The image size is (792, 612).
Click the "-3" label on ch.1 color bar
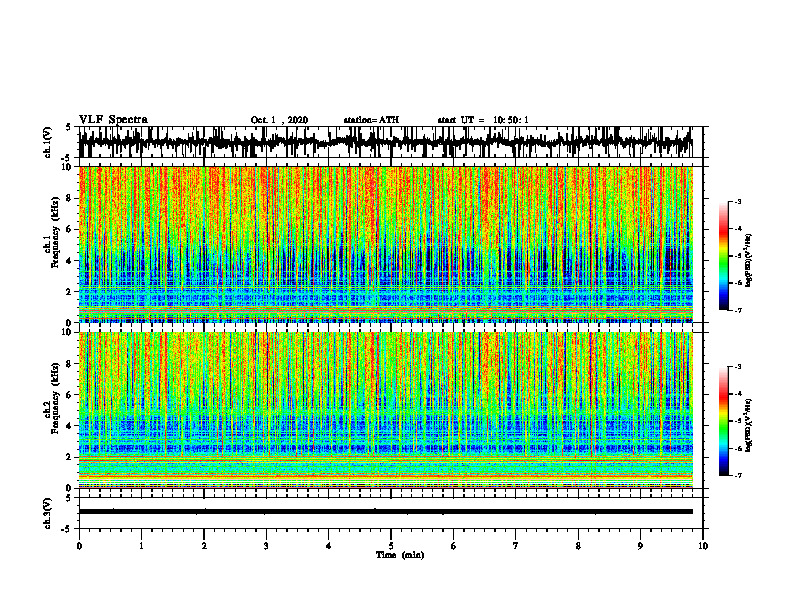click(x=738, y=202)
